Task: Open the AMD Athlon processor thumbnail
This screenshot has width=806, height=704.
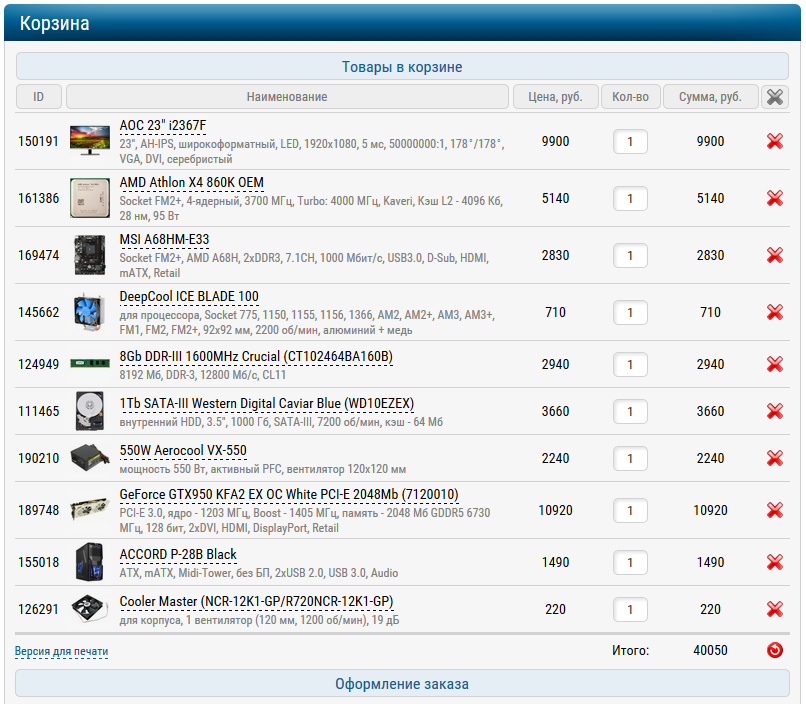Action: coord(90,198)
